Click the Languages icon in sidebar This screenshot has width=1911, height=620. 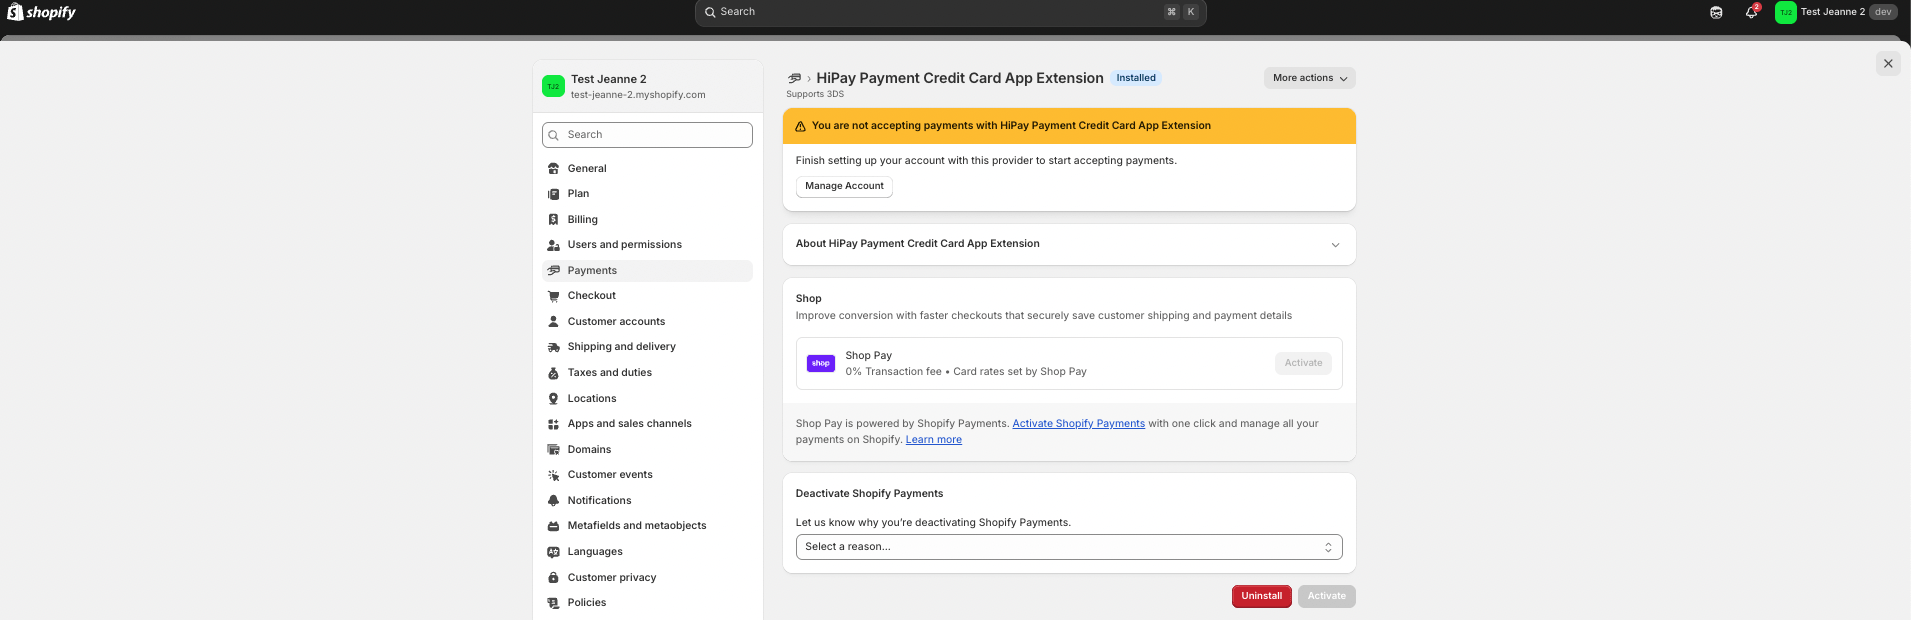pos(553,552)
